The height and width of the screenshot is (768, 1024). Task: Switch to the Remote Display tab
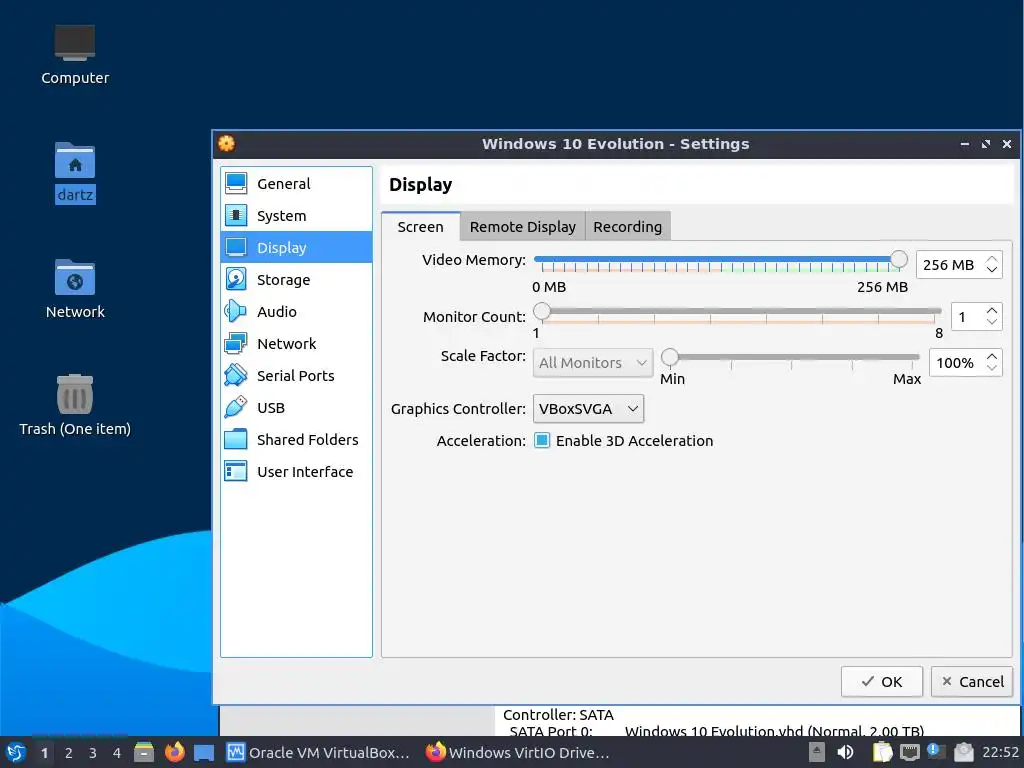[x=523, y=227]
